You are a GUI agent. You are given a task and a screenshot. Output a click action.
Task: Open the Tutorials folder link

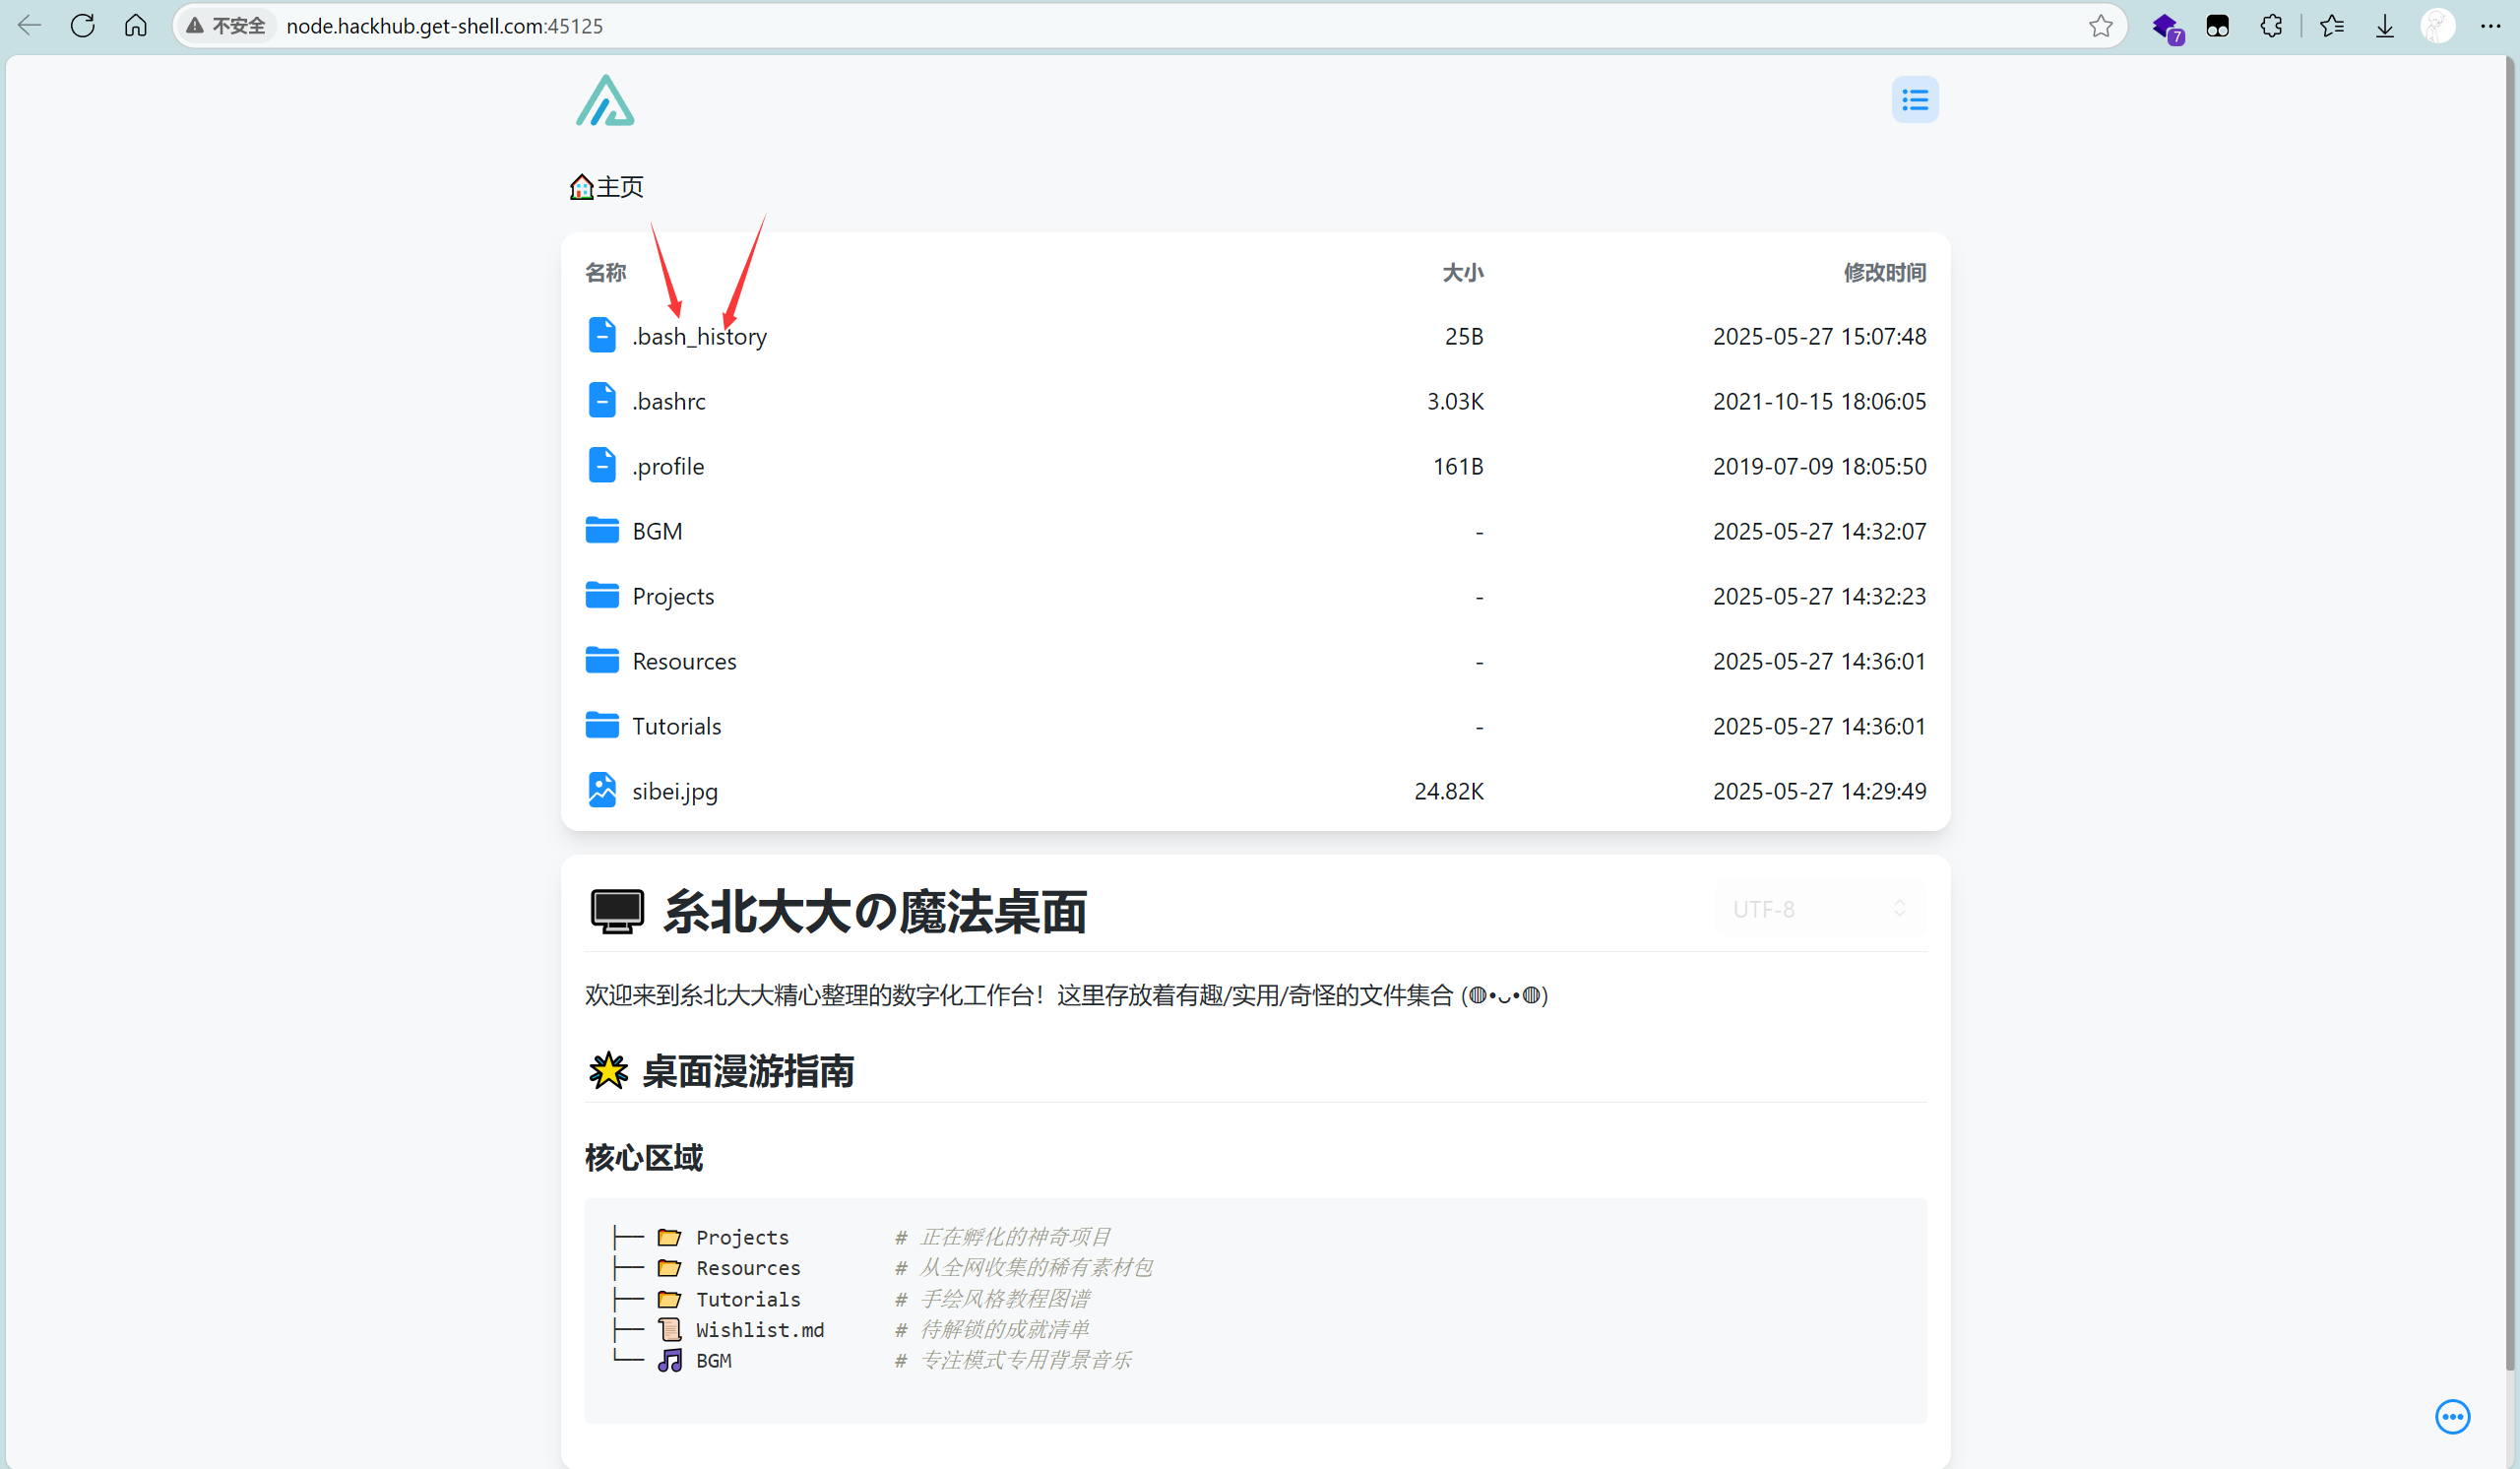coord(676,725)
